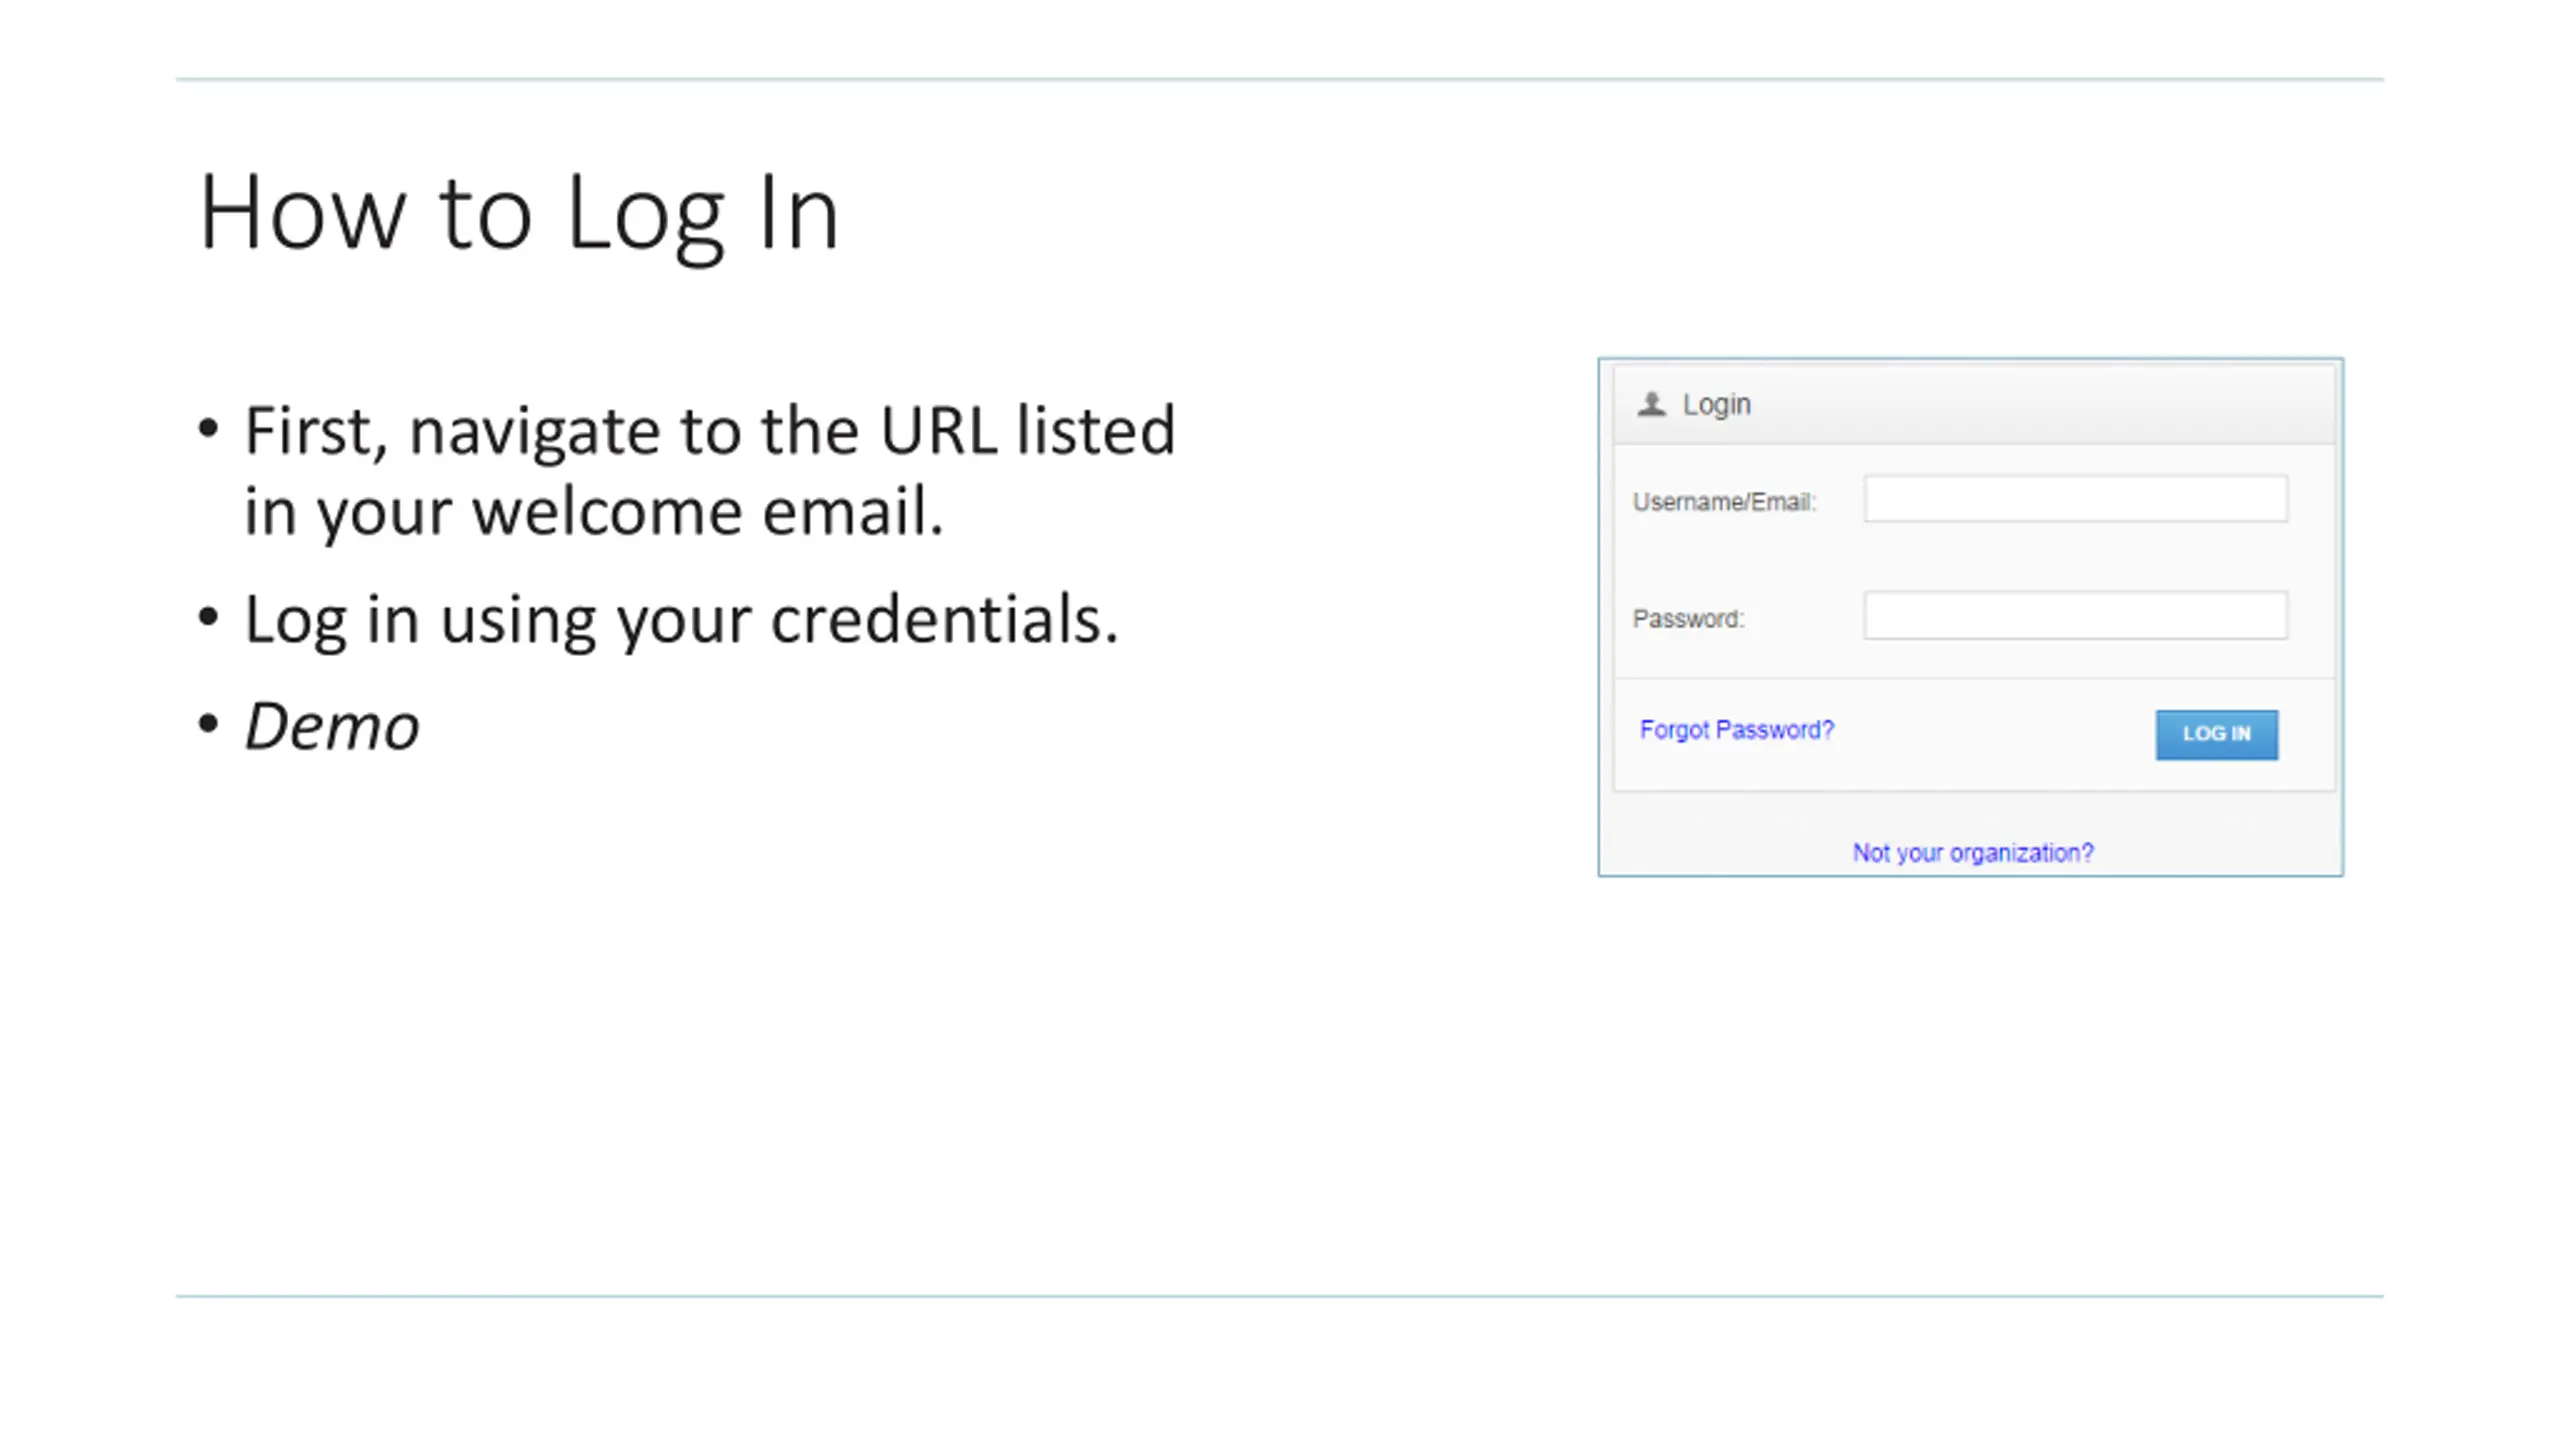Viewport: 2560px width, 1440px height.
Task: Click the user silhouette icon beside Login
Action: pyautogui.click(x=1651, y=404)
